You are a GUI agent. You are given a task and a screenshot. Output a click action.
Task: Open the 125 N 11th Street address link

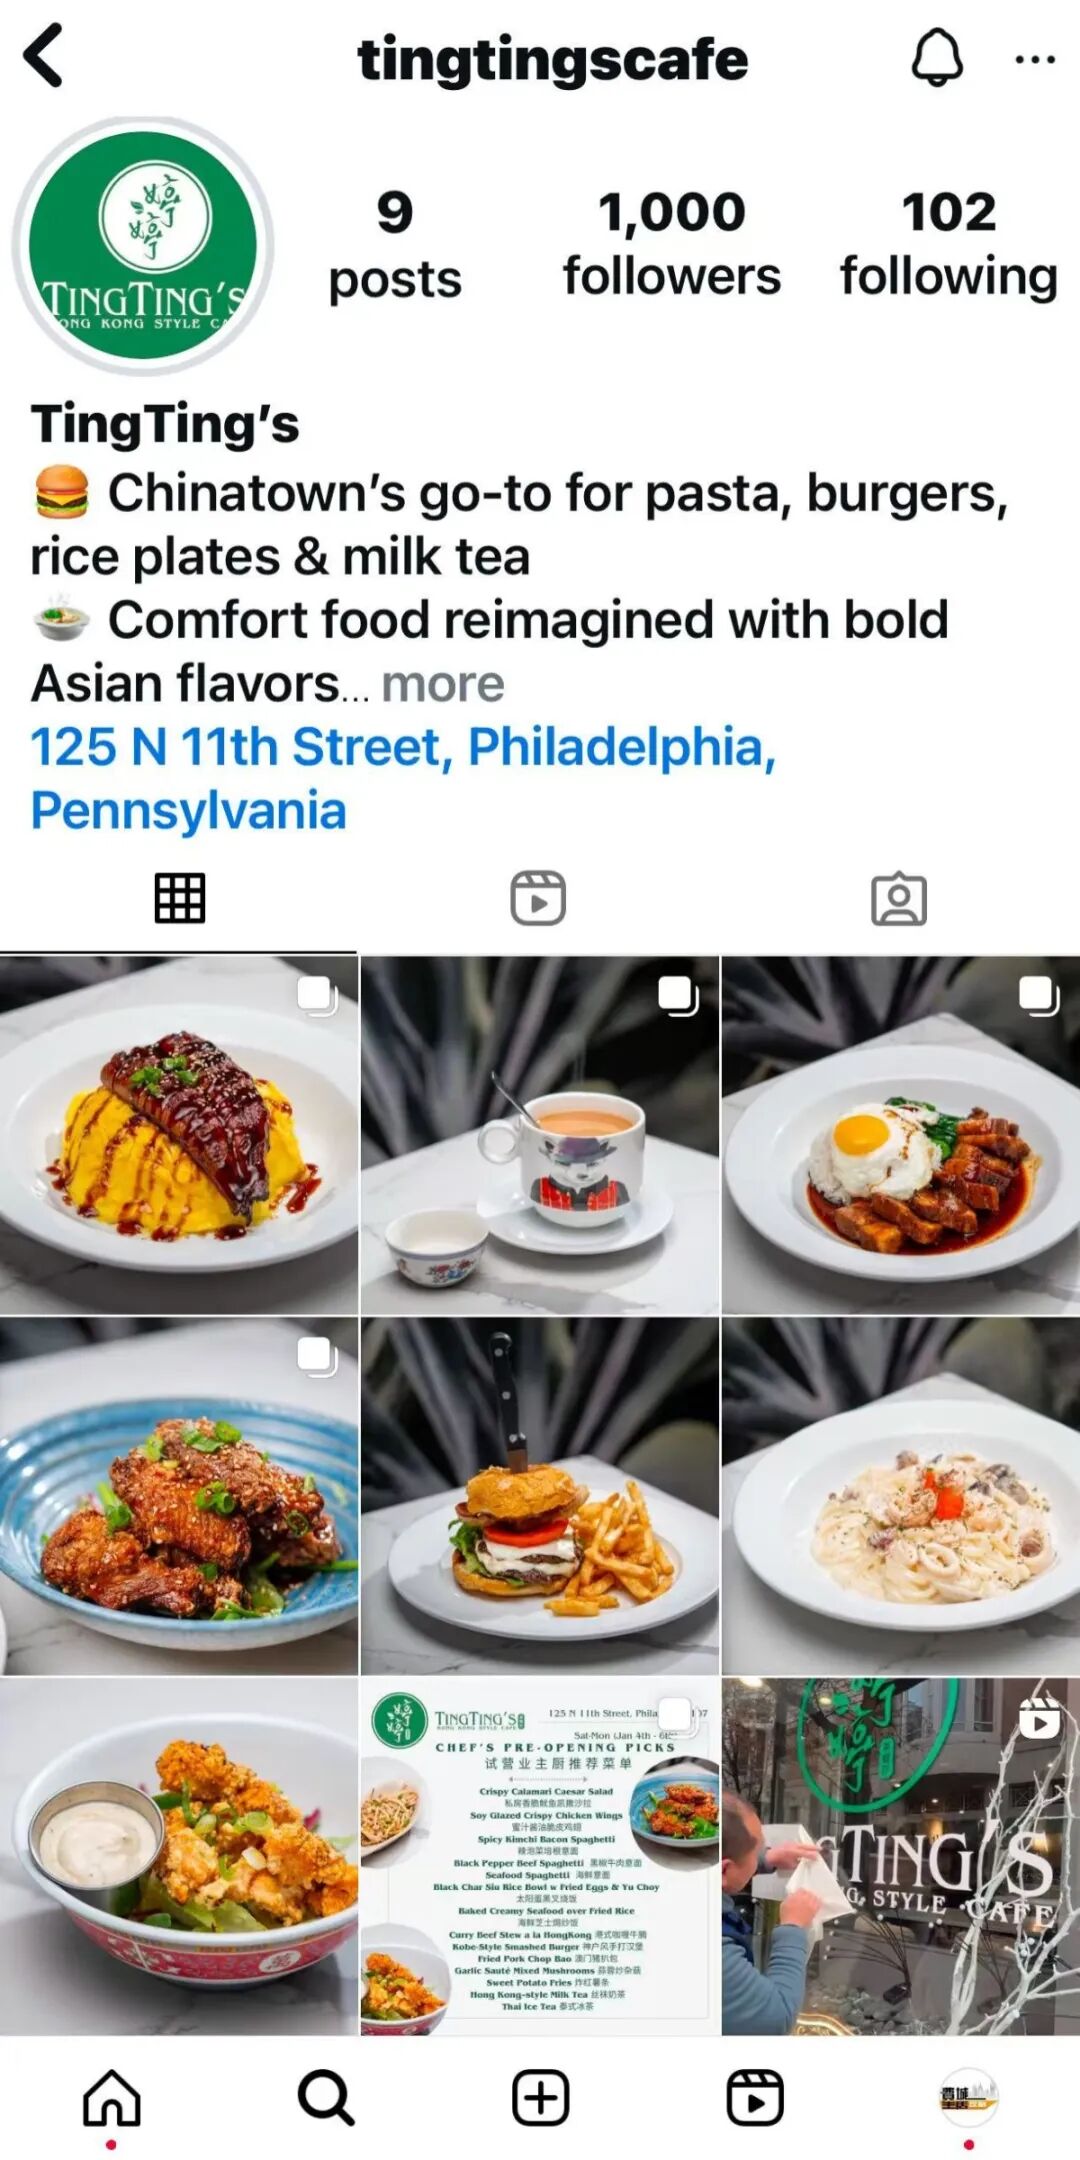click(403, 778)
